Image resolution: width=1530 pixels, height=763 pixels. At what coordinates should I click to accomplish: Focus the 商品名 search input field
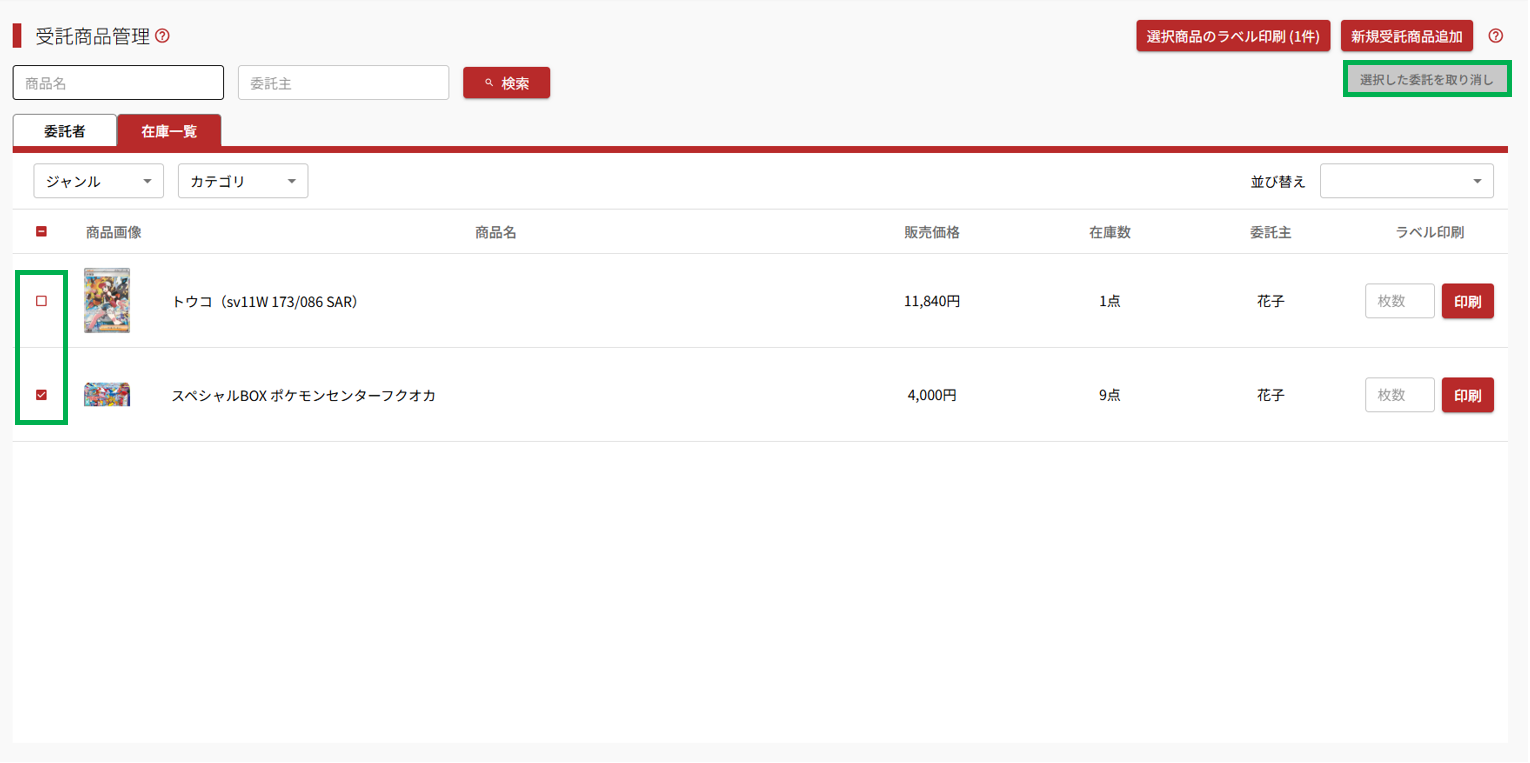click(118, 83)
